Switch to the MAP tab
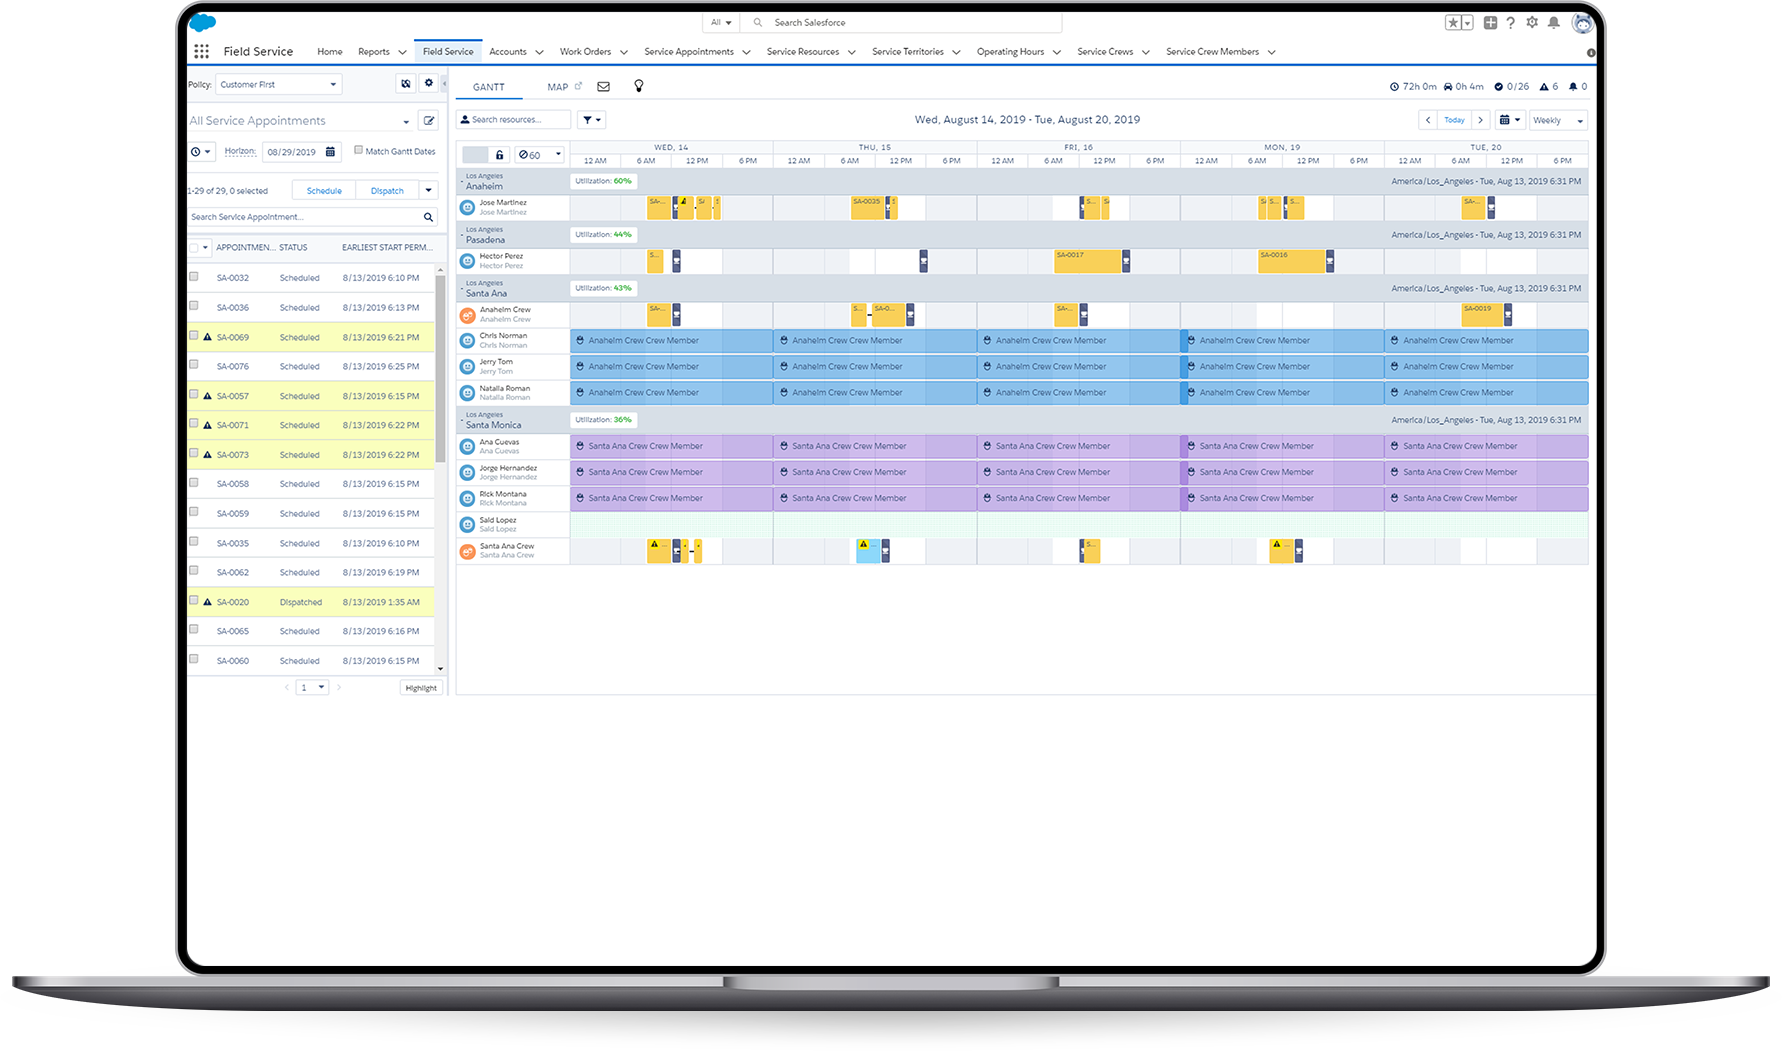The width and height of the screenshot is (1782, 1051). [557, 87]
